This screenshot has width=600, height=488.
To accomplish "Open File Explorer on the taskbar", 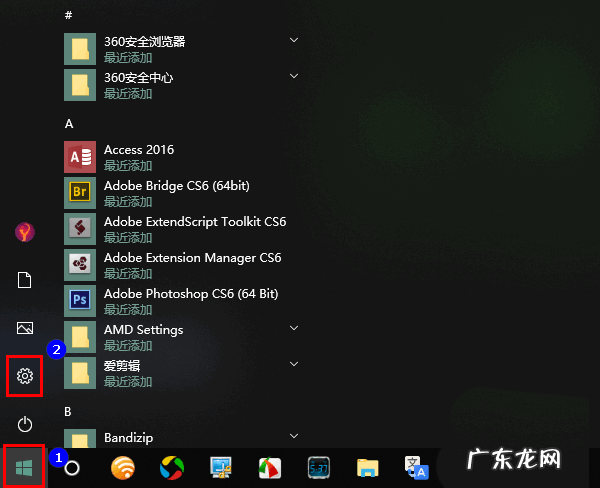I will (368, 468).
